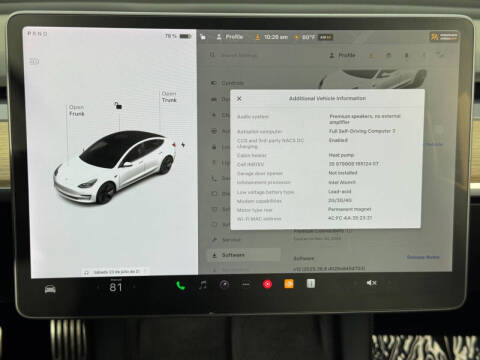Tap the PRND gear indicator
Viewport: 480px width, 360px height.
(37, 34)
